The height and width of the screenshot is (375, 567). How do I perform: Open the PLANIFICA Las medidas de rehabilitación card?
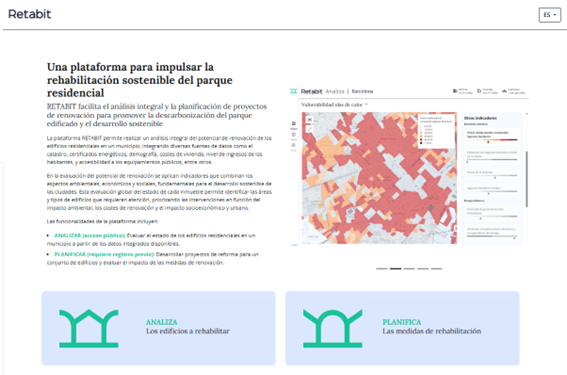click(402, 328)
